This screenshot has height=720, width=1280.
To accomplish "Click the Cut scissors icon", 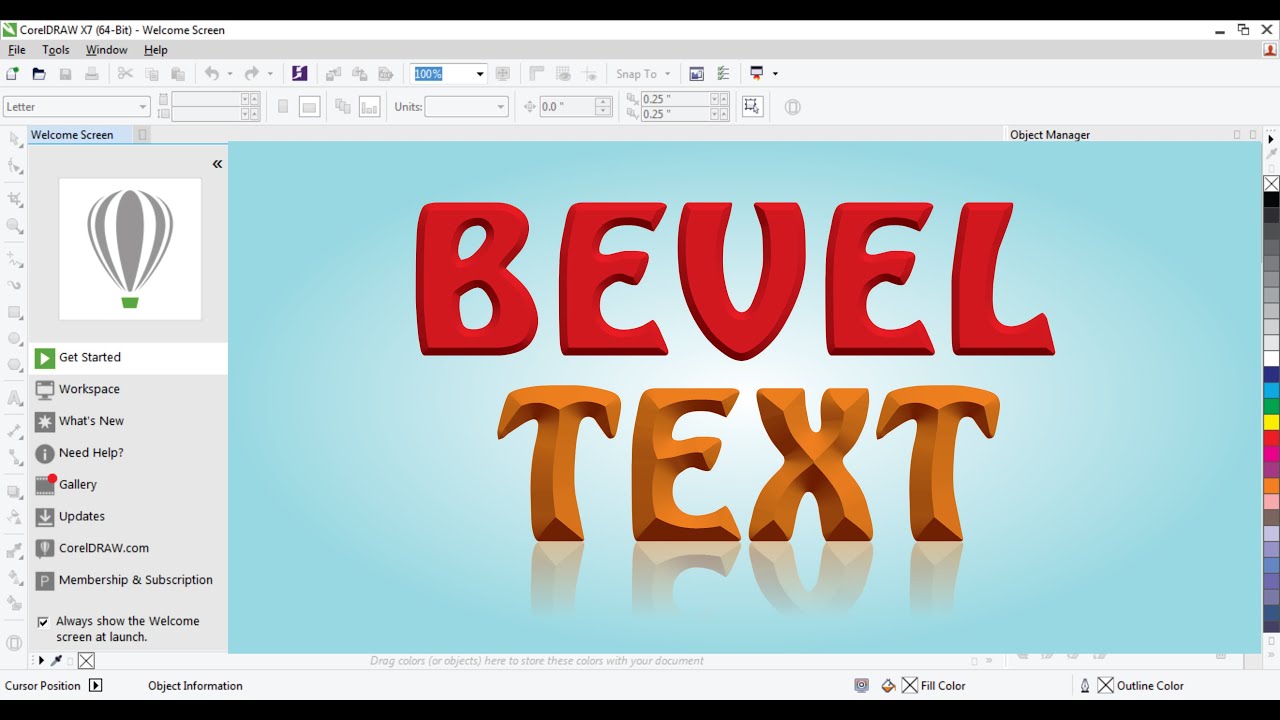I will coord(125,73).
